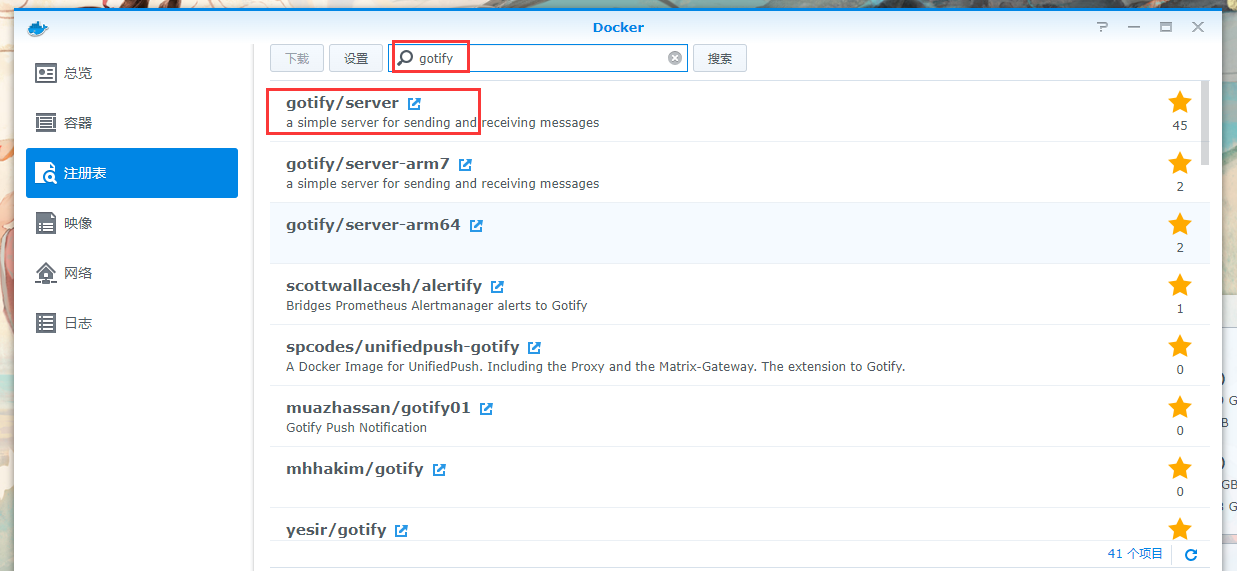
Task: Click the 'A Docker Image for UnifiedPush' description
Action: coord(595,367)
